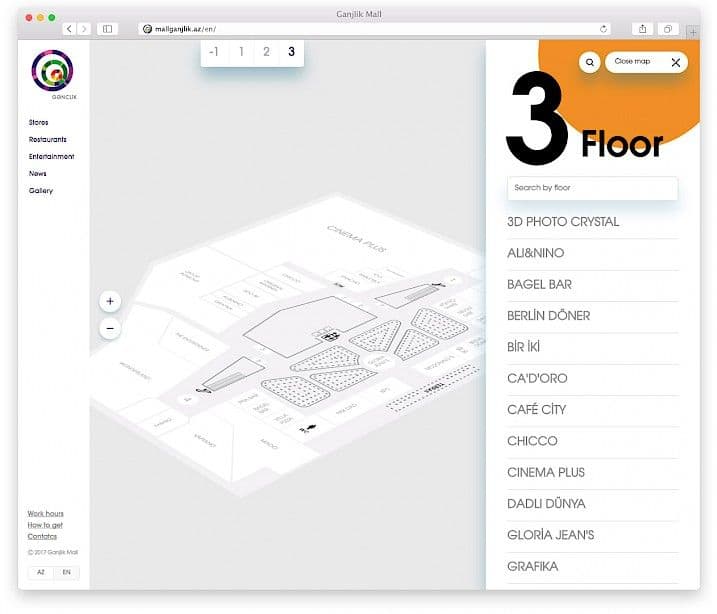Click the Search by floor field
Viewport: 717px width, 614px height.
[x=593, y=188]
